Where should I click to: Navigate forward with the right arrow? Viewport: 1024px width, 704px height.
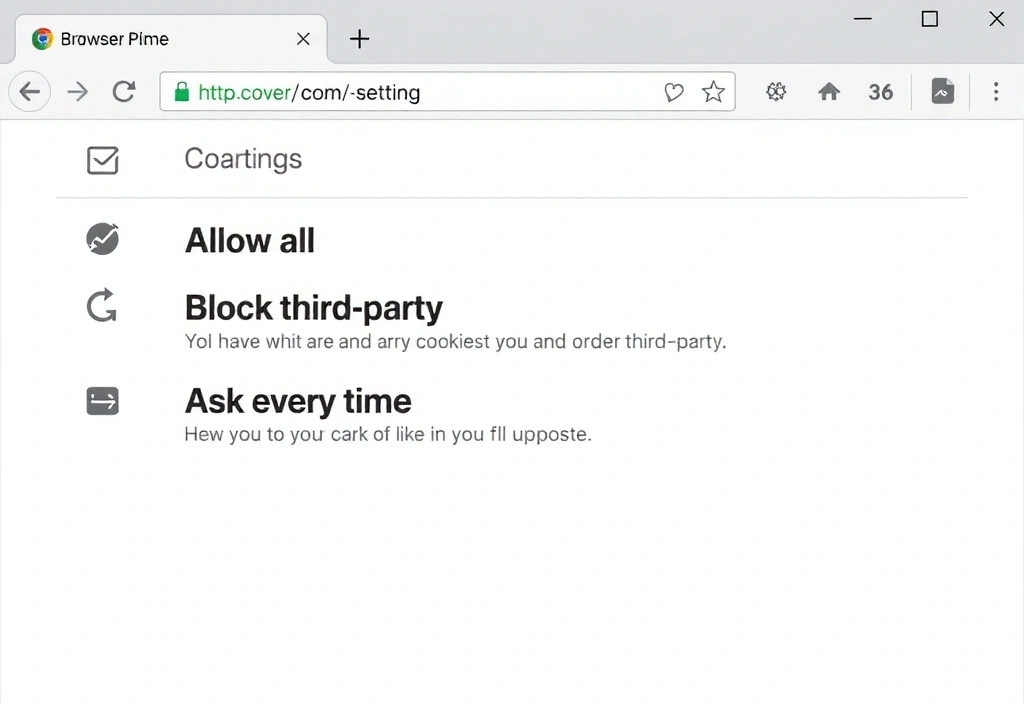(77, 91)
